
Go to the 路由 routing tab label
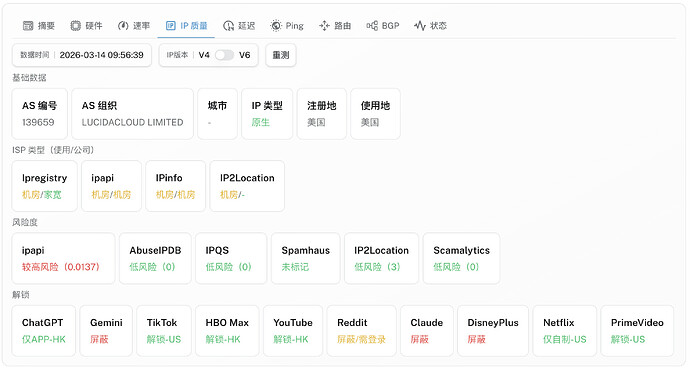342,26
